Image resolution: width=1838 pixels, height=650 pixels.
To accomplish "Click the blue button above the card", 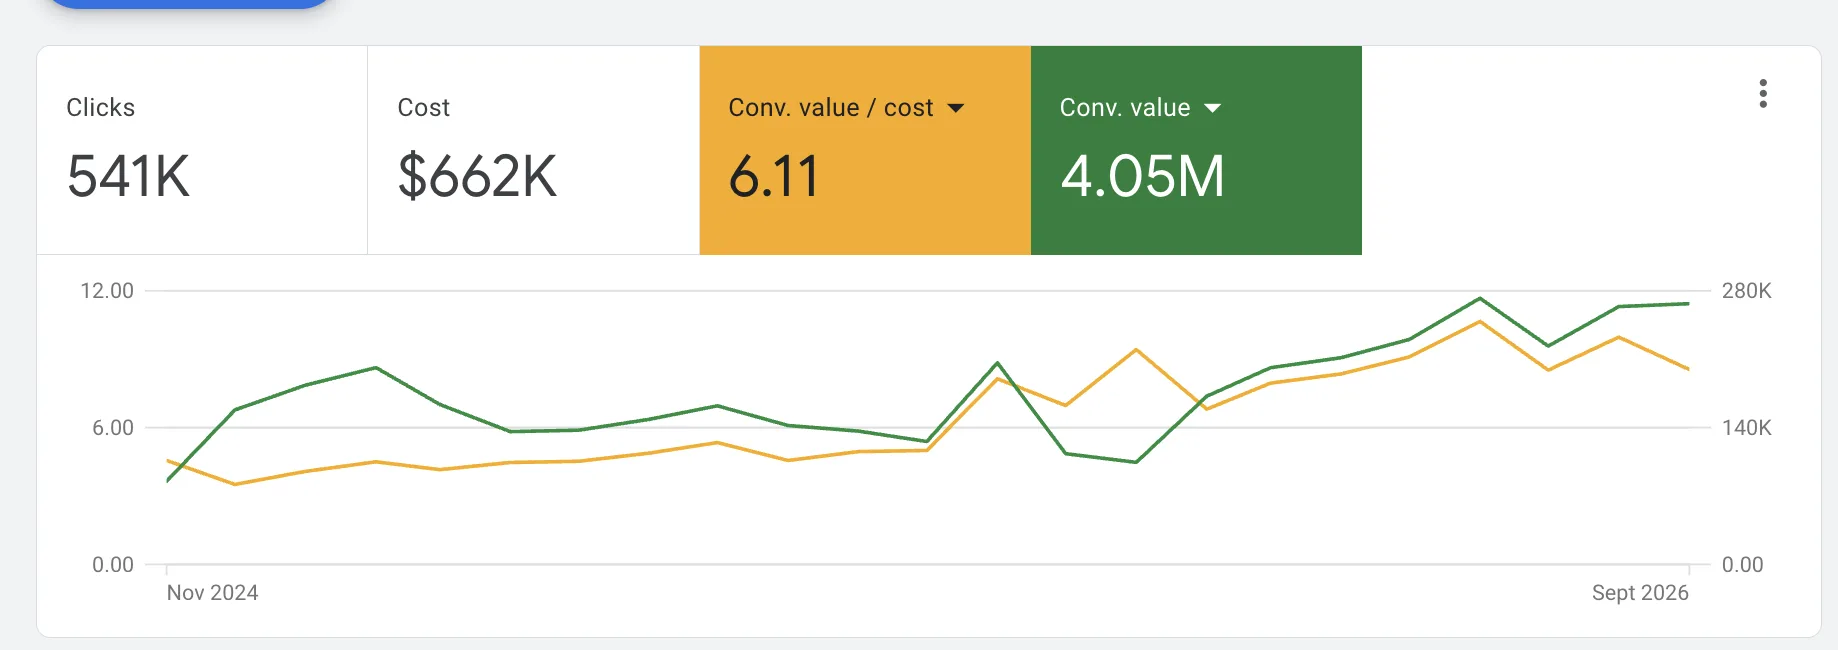I will point(188,4).
